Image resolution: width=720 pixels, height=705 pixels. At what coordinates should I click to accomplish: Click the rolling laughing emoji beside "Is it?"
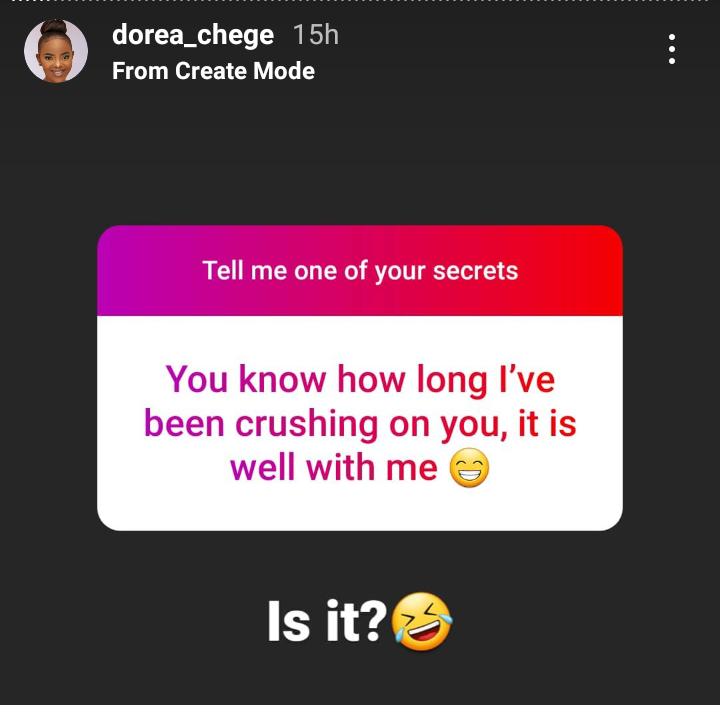[x=422, y=621]
